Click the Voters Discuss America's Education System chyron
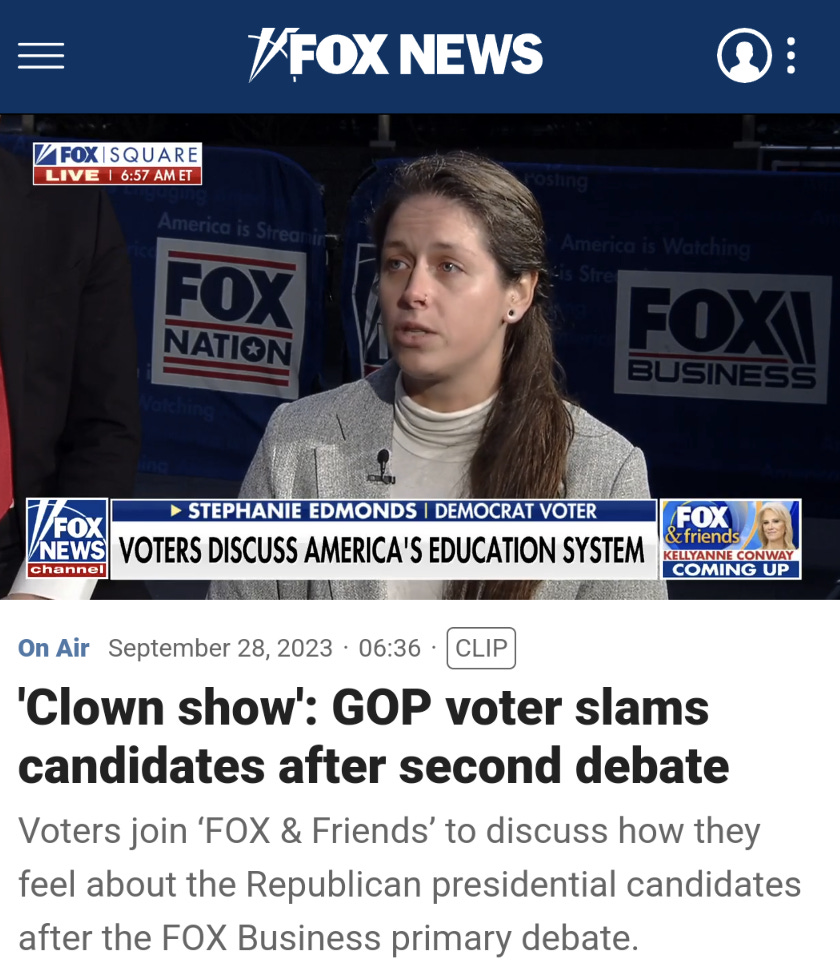The image size is (840, 963). (x=382, y=550)
